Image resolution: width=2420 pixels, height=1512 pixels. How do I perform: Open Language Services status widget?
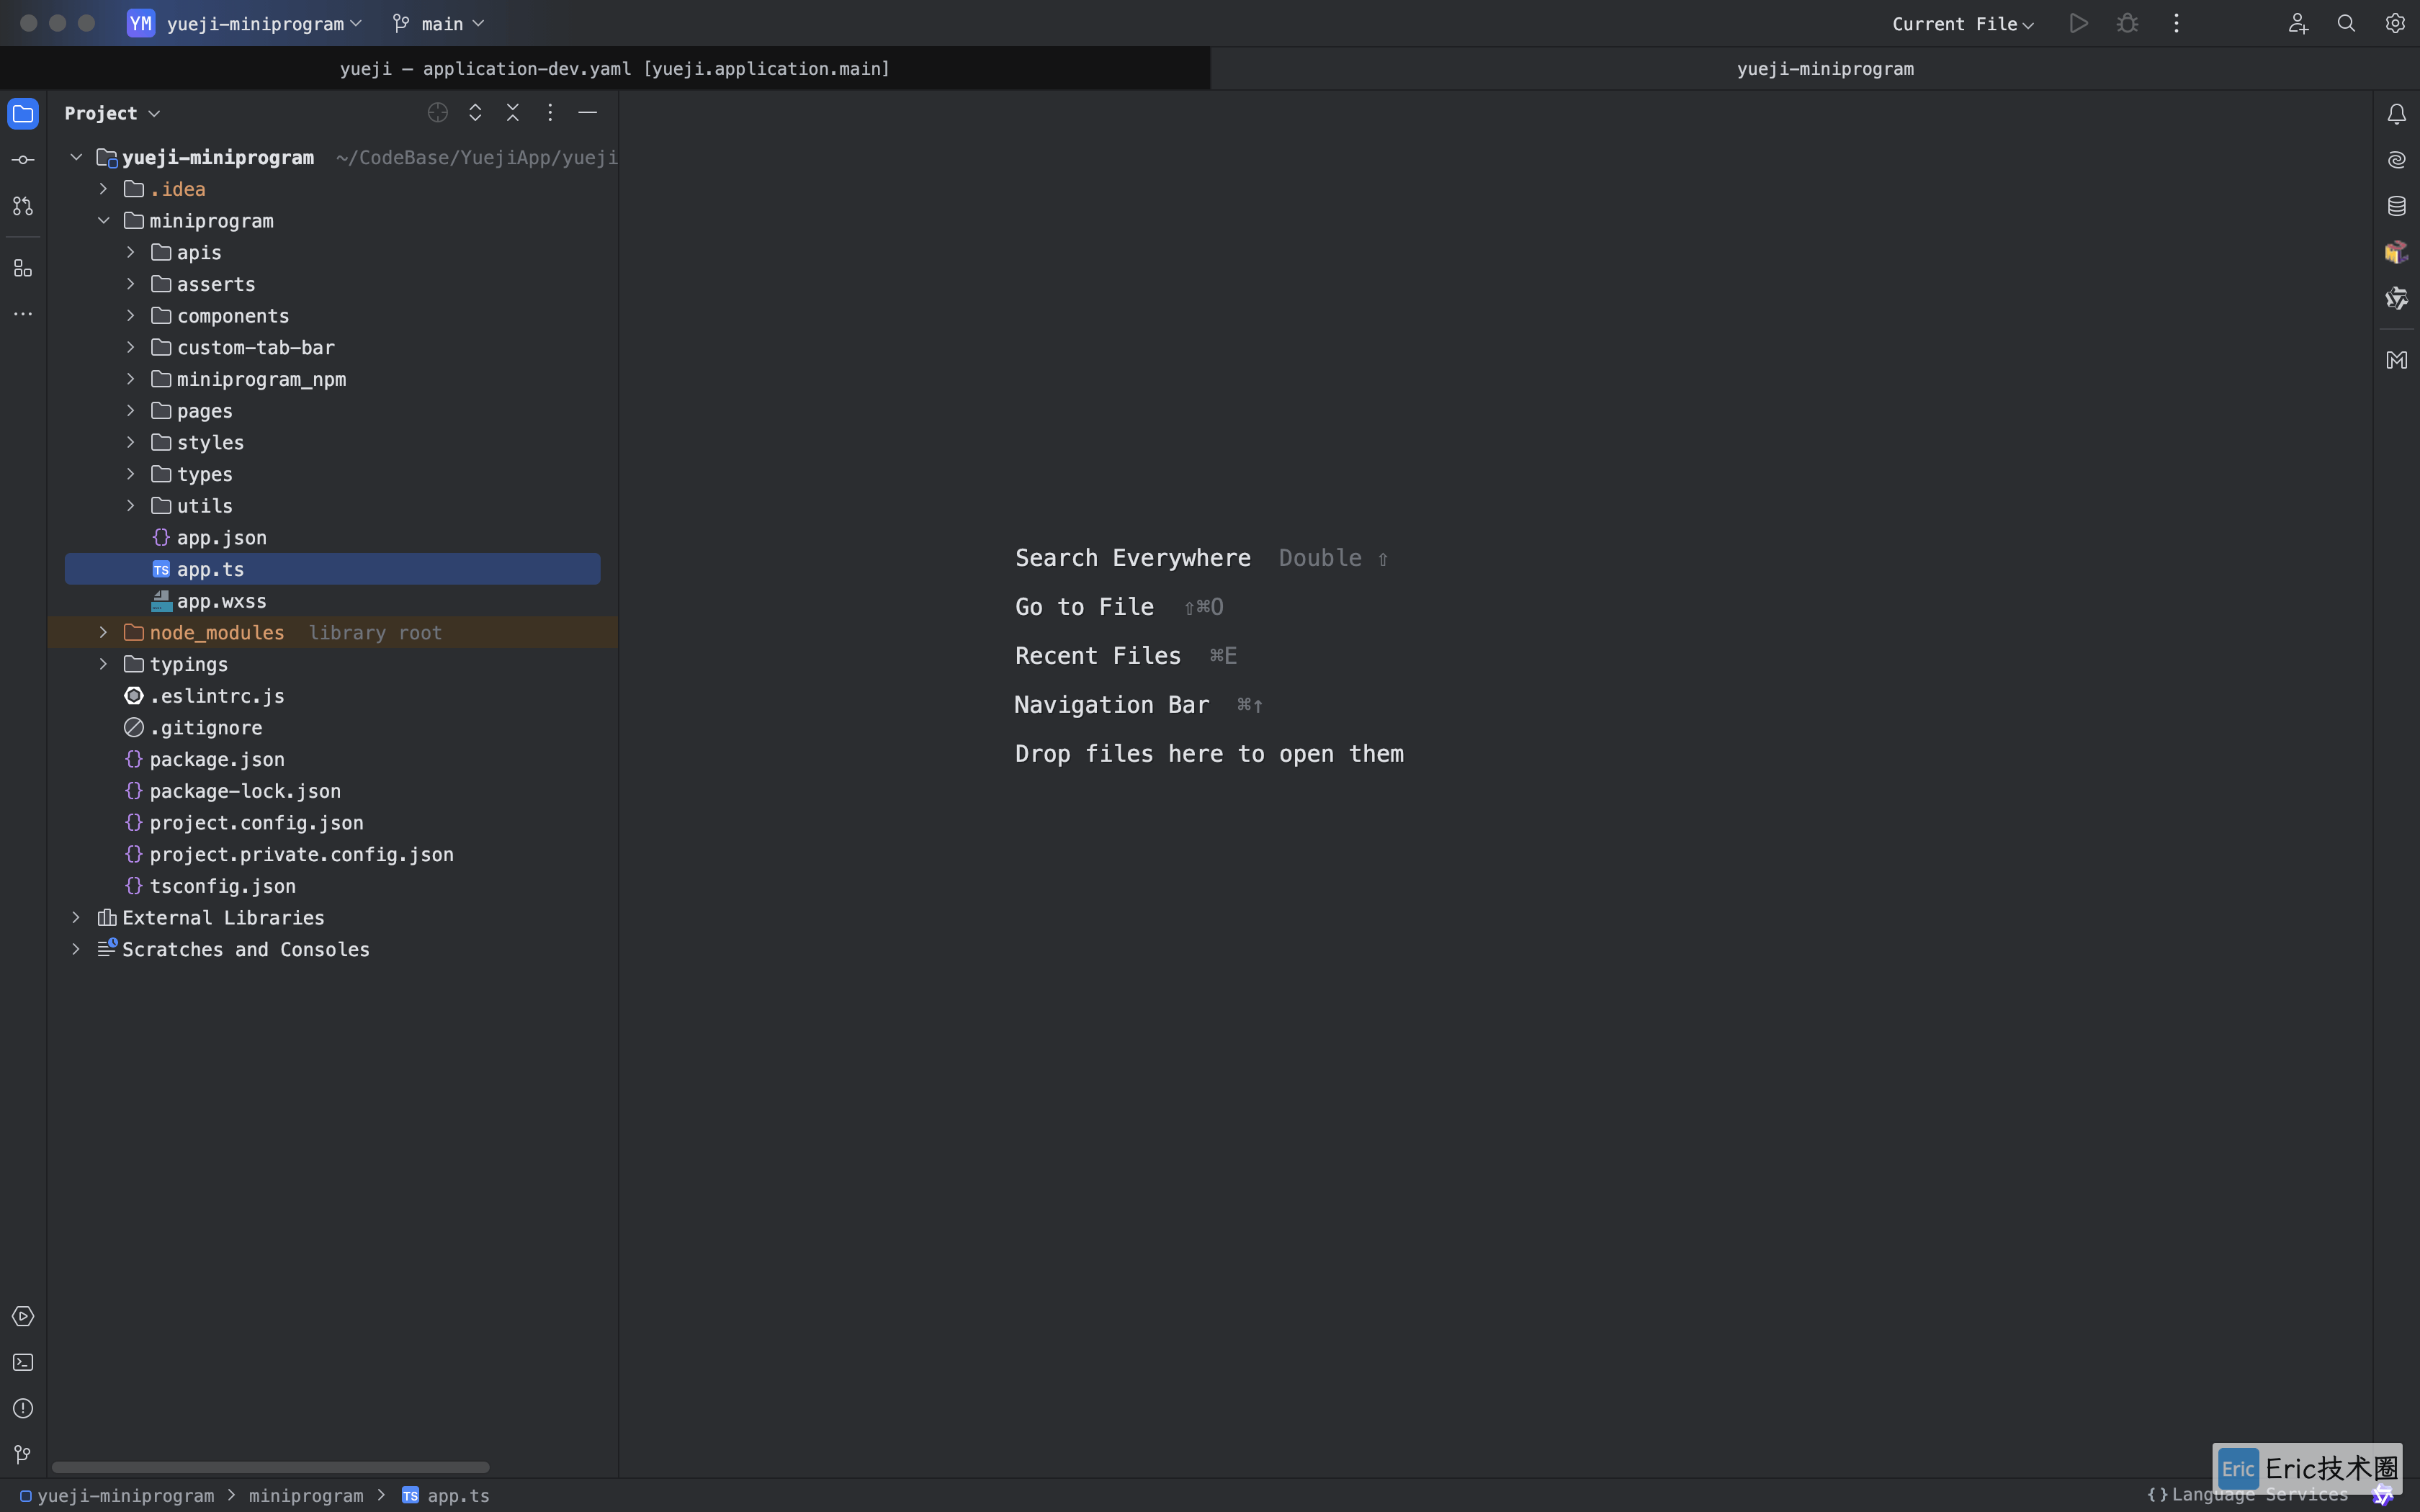(x=2247, y=1495)
